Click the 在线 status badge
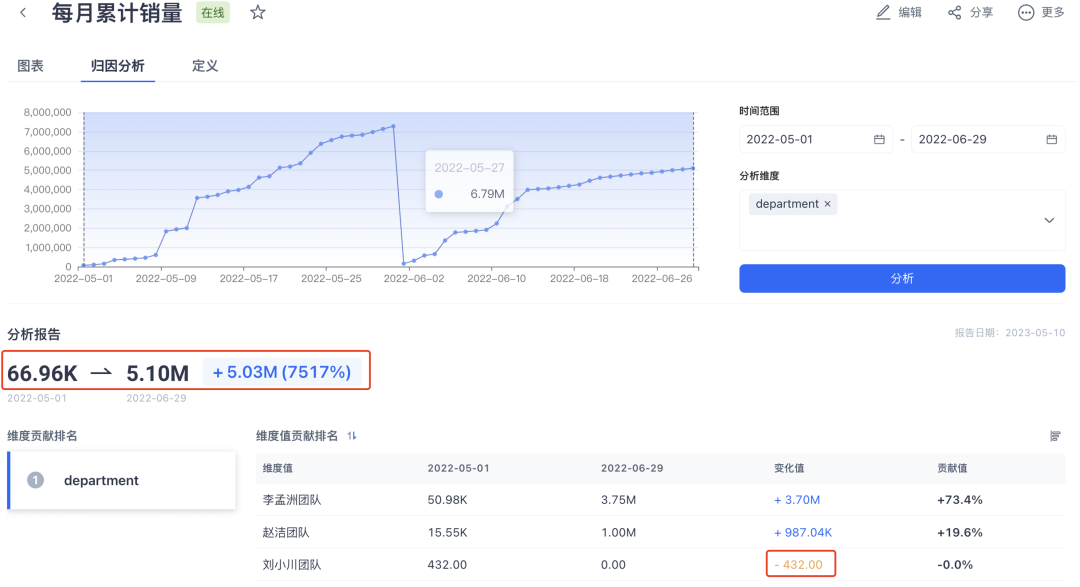Screen dimensions: 1080x587 [x=213, y=14]
